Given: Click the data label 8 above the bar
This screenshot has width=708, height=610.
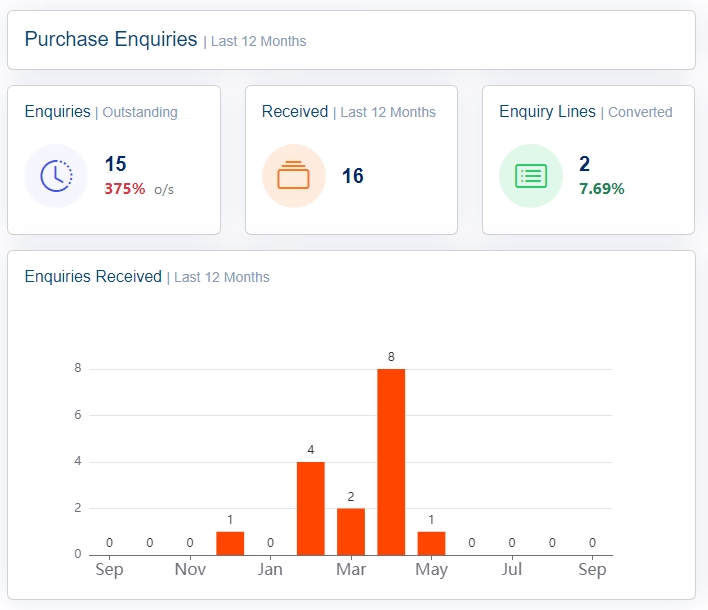Looking at the screenshot, I should tap(391, 357).
